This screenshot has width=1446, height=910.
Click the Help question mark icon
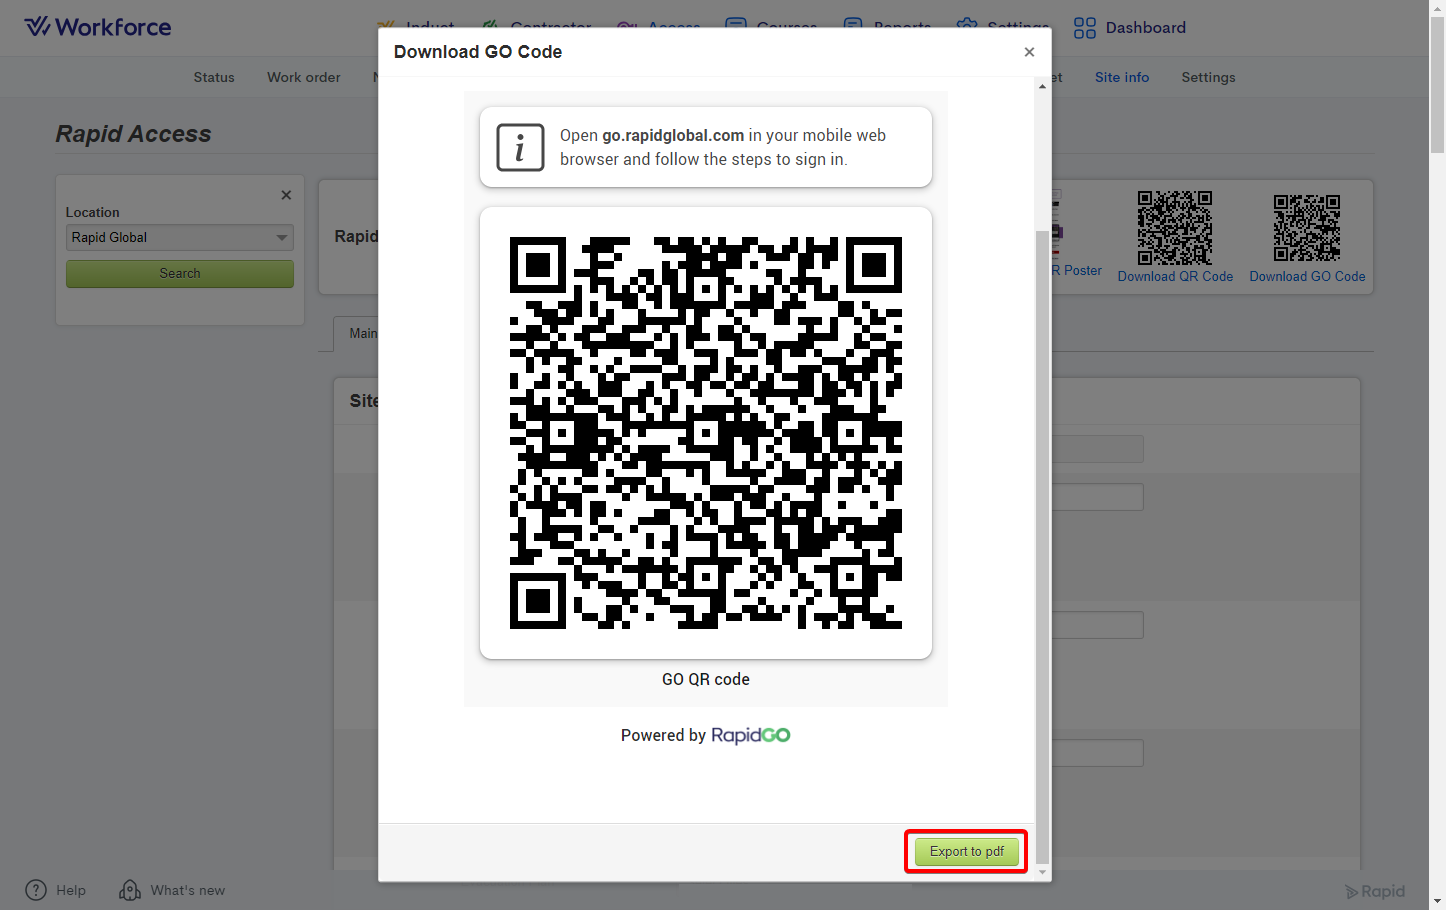[36, 890]
